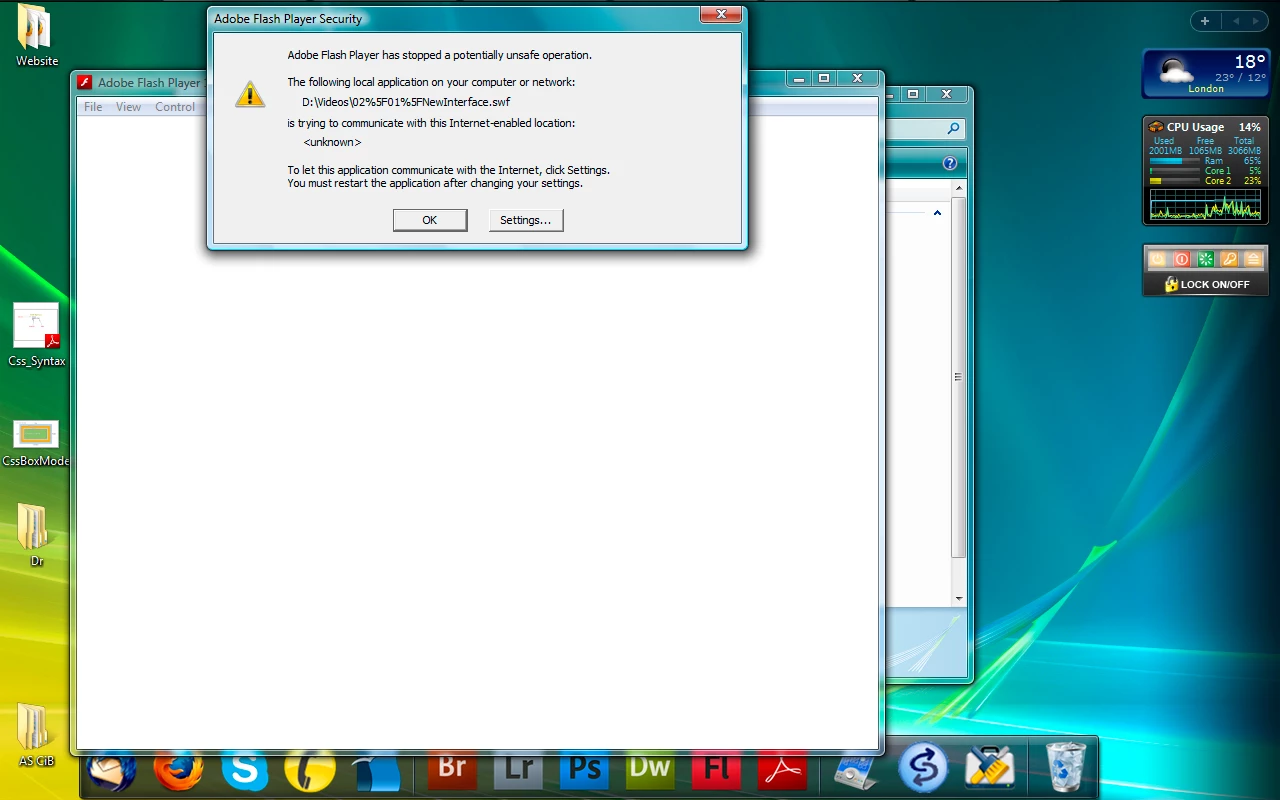Open the Dr folder on the desktop
1280x800 pixels.
click(x=35, y=535)
